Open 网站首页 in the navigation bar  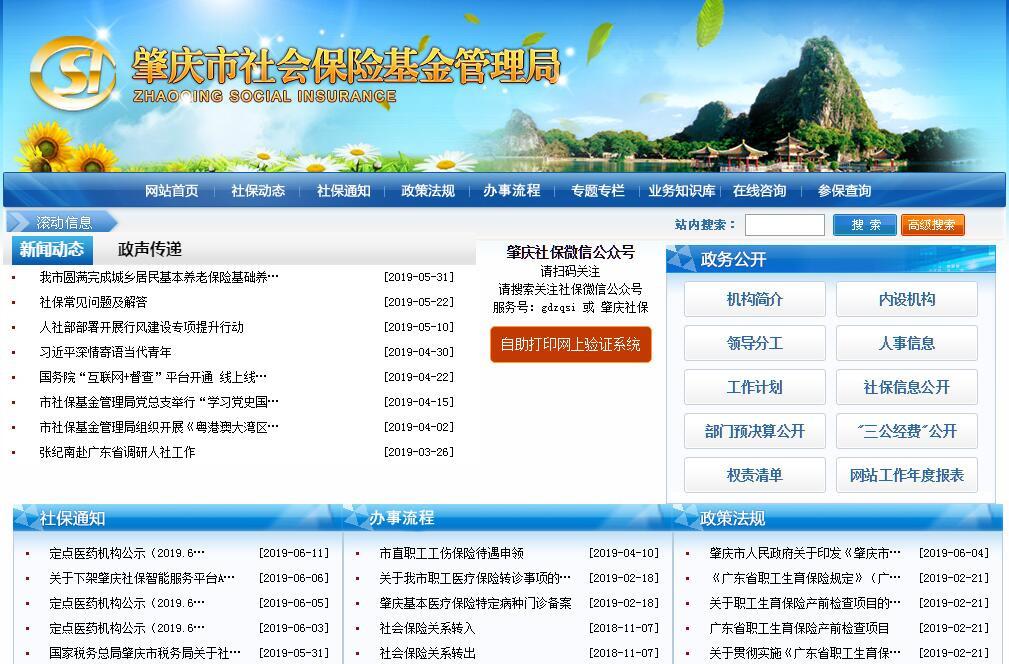[171, 191]
